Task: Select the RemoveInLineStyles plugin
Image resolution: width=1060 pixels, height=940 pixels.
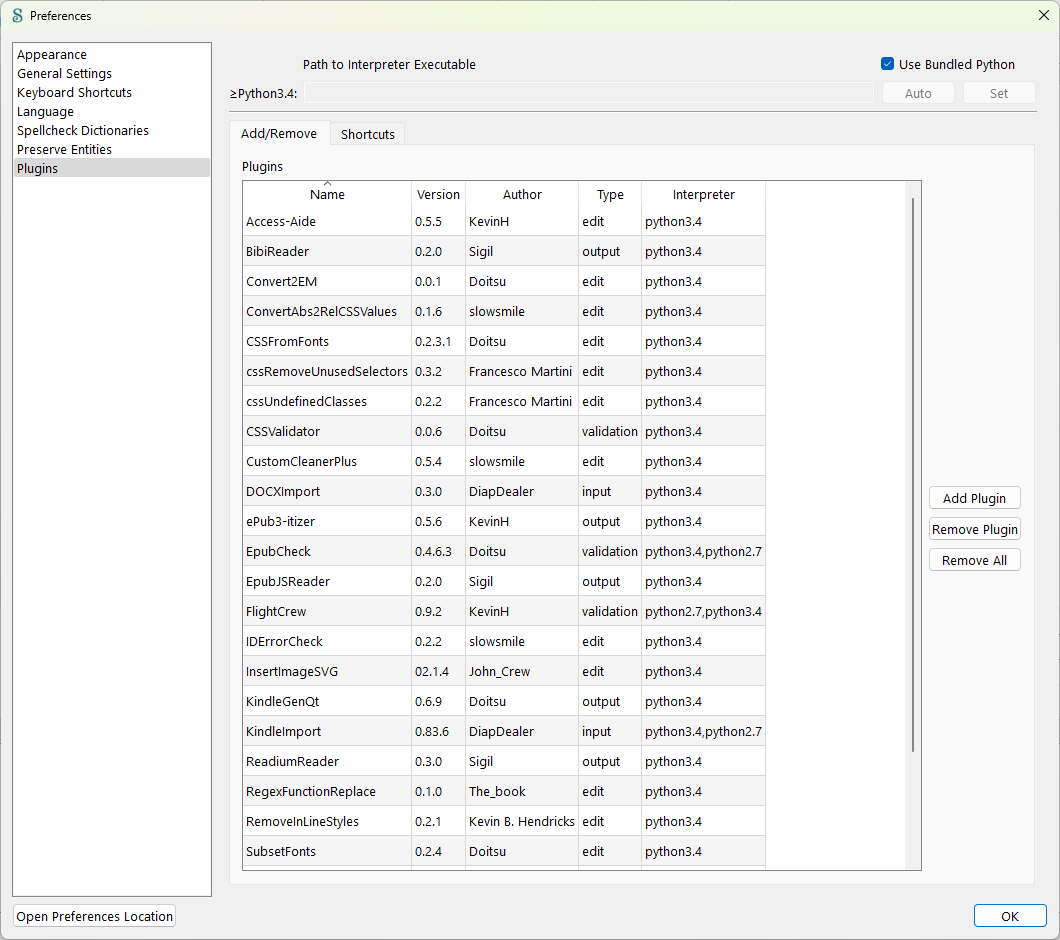Action: click(504, 821)
